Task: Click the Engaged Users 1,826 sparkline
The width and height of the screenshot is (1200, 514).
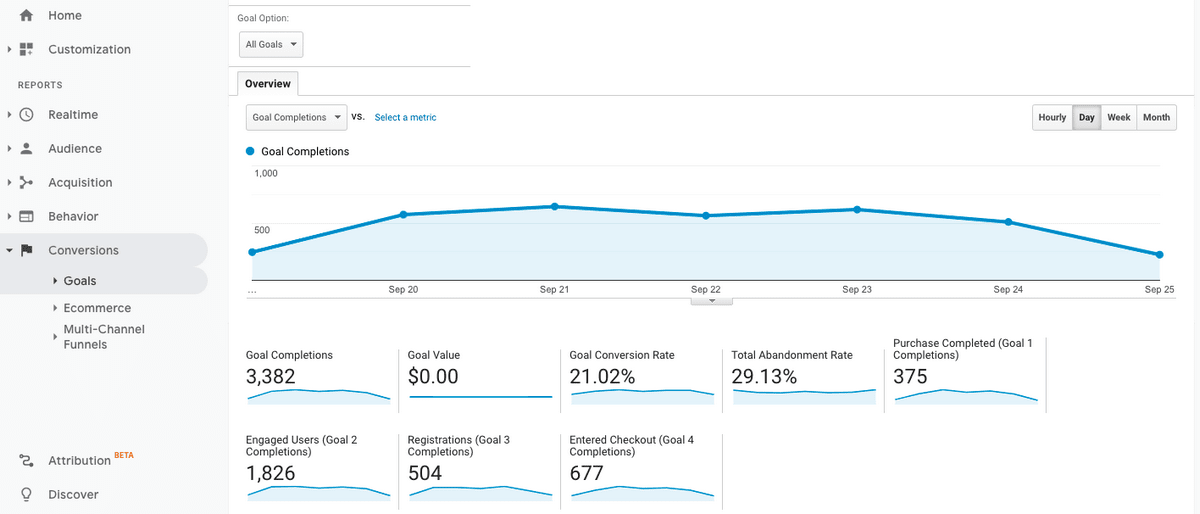Action: (x=318, y=492)
